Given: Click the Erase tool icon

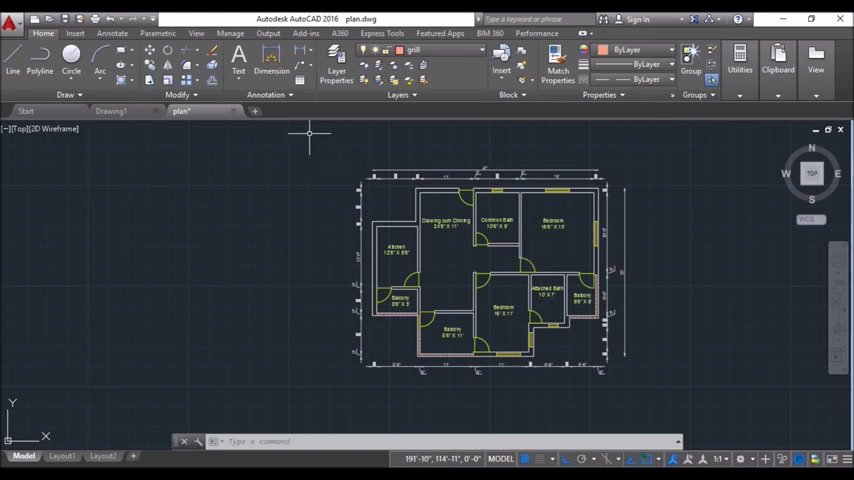Looking at the screenshot, I should click(212, 50).
